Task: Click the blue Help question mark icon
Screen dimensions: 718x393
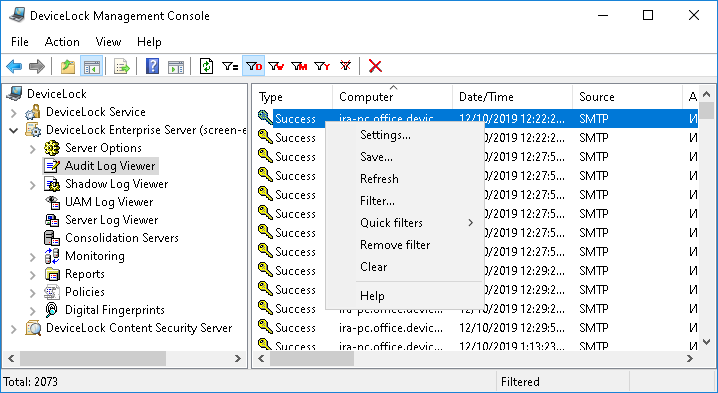Action: (152, 66)
